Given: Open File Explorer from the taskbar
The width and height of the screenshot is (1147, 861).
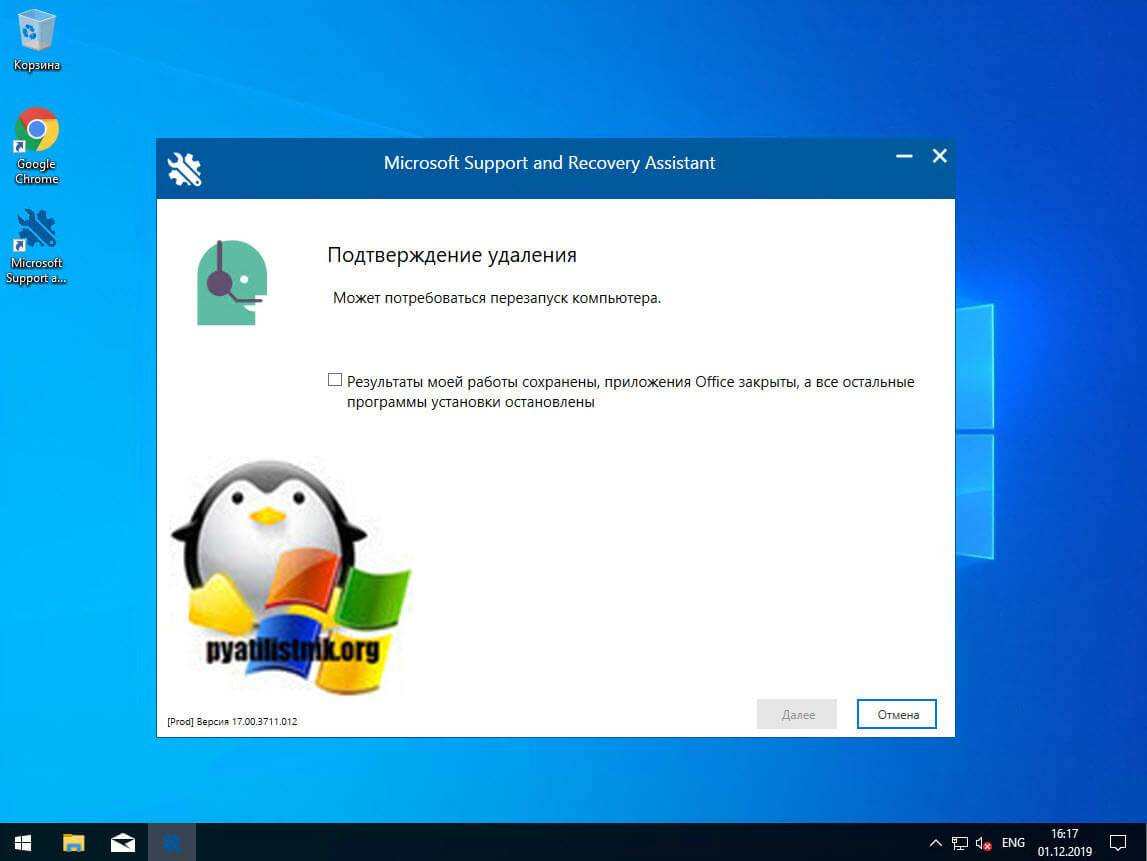Looking at the screenshot, I should (72, 843).
